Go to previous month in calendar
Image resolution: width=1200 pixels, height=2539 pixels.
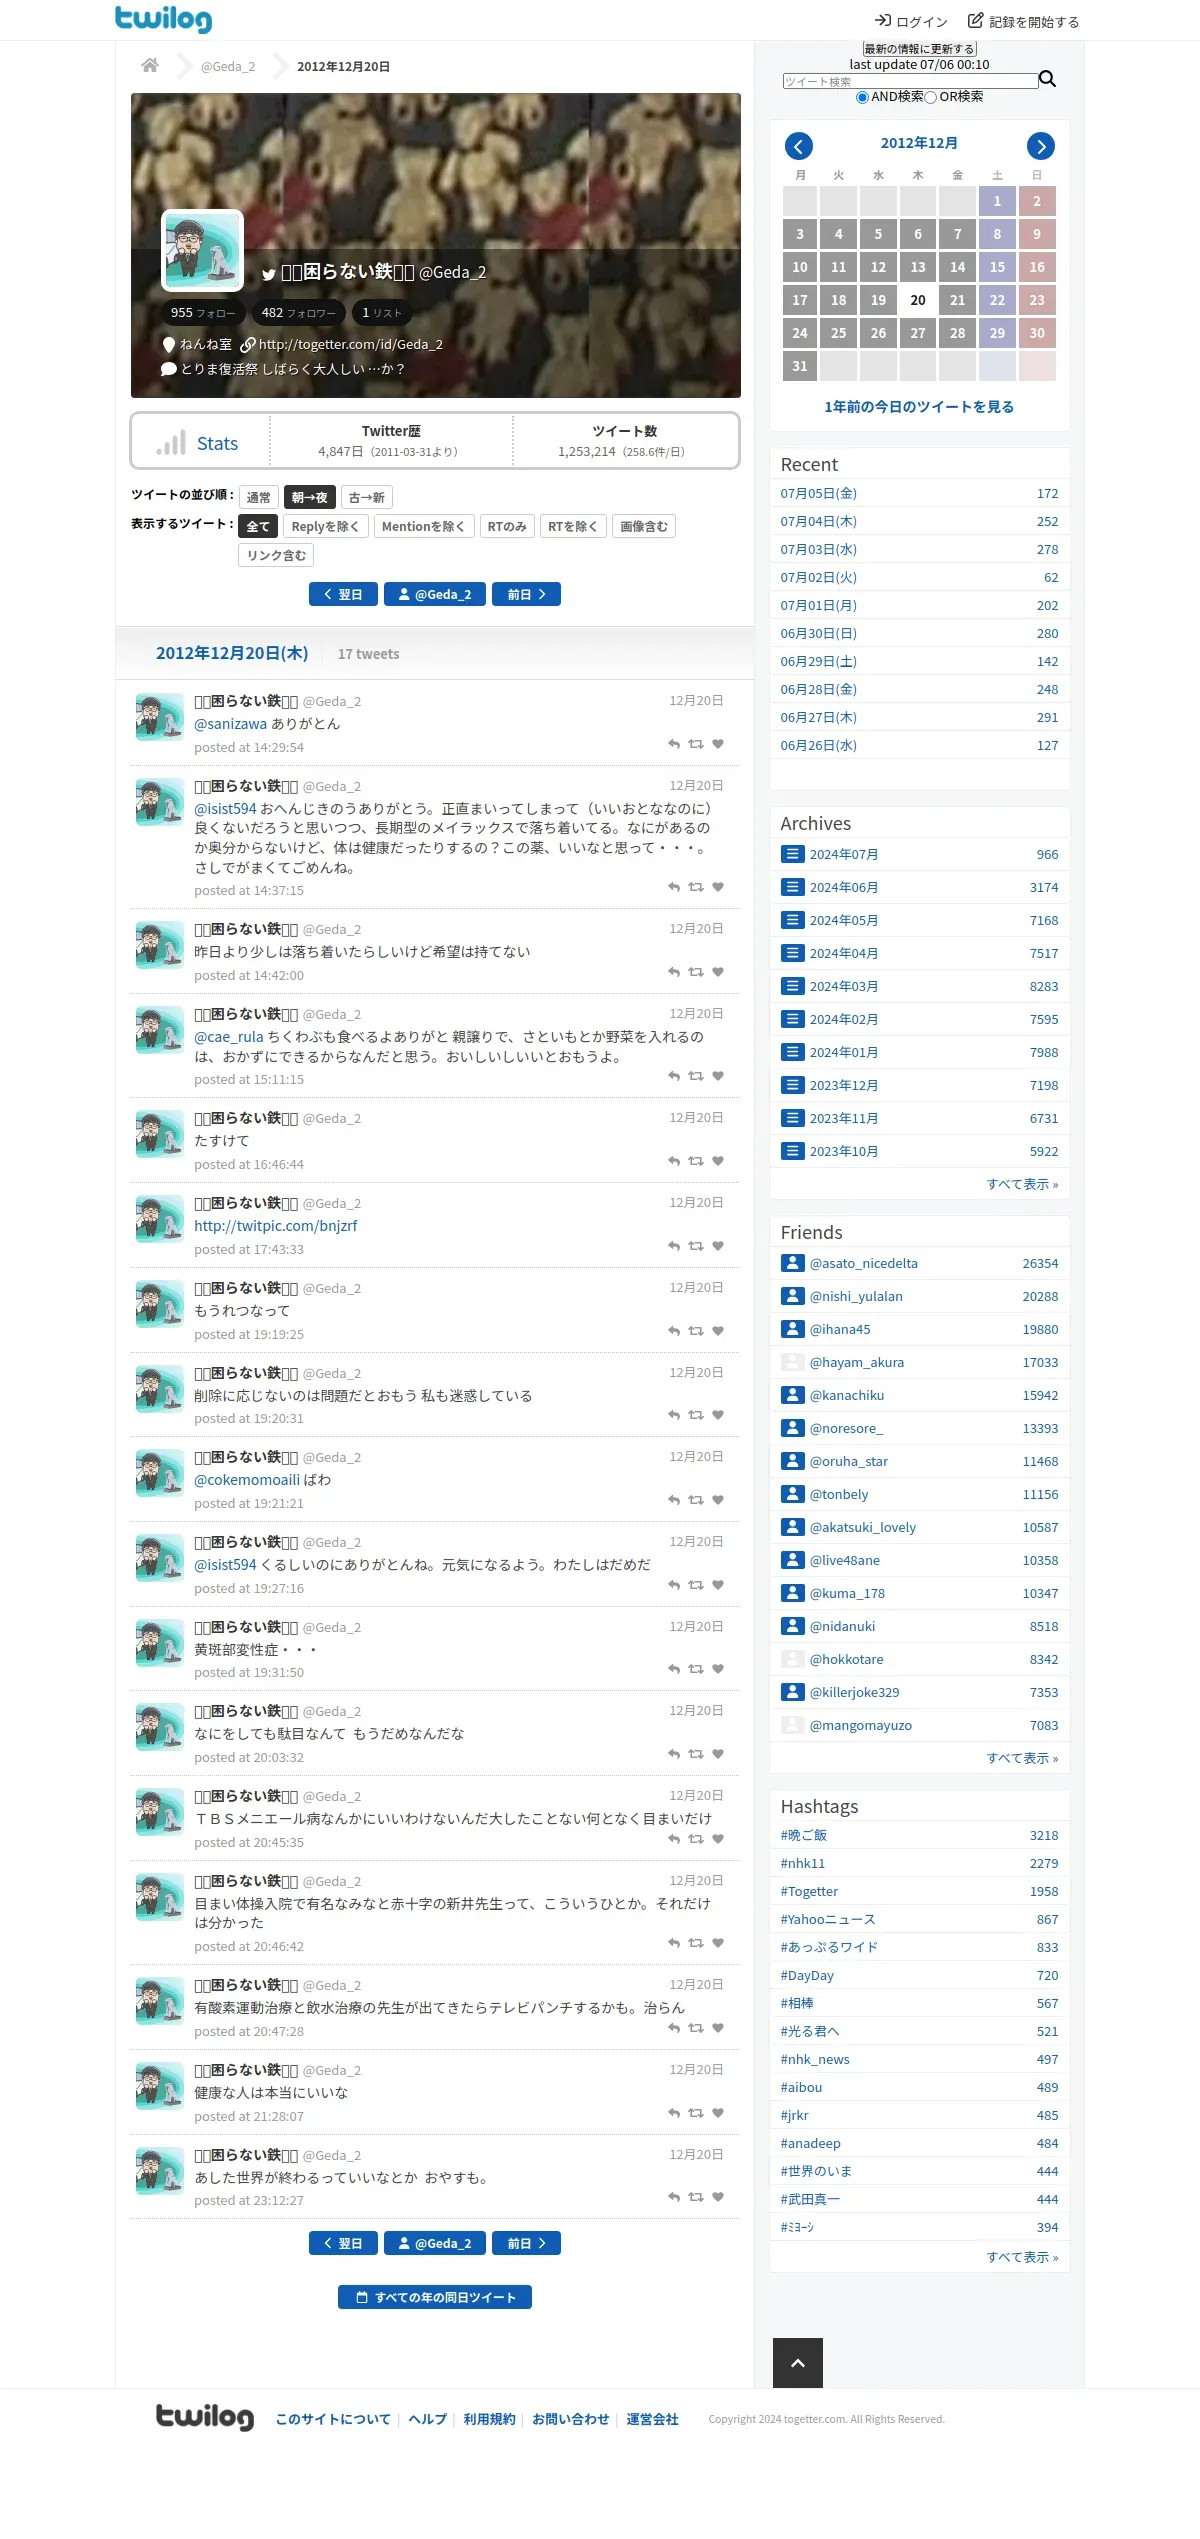click(798, 147)
